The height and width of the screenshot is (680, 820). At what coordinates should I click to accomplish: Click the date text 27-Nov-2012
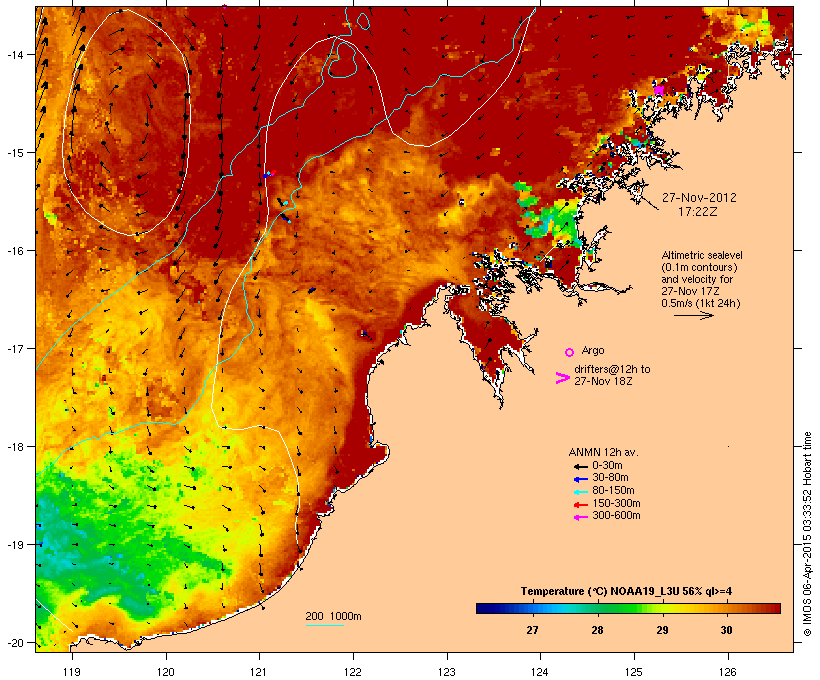click(699, 198)
